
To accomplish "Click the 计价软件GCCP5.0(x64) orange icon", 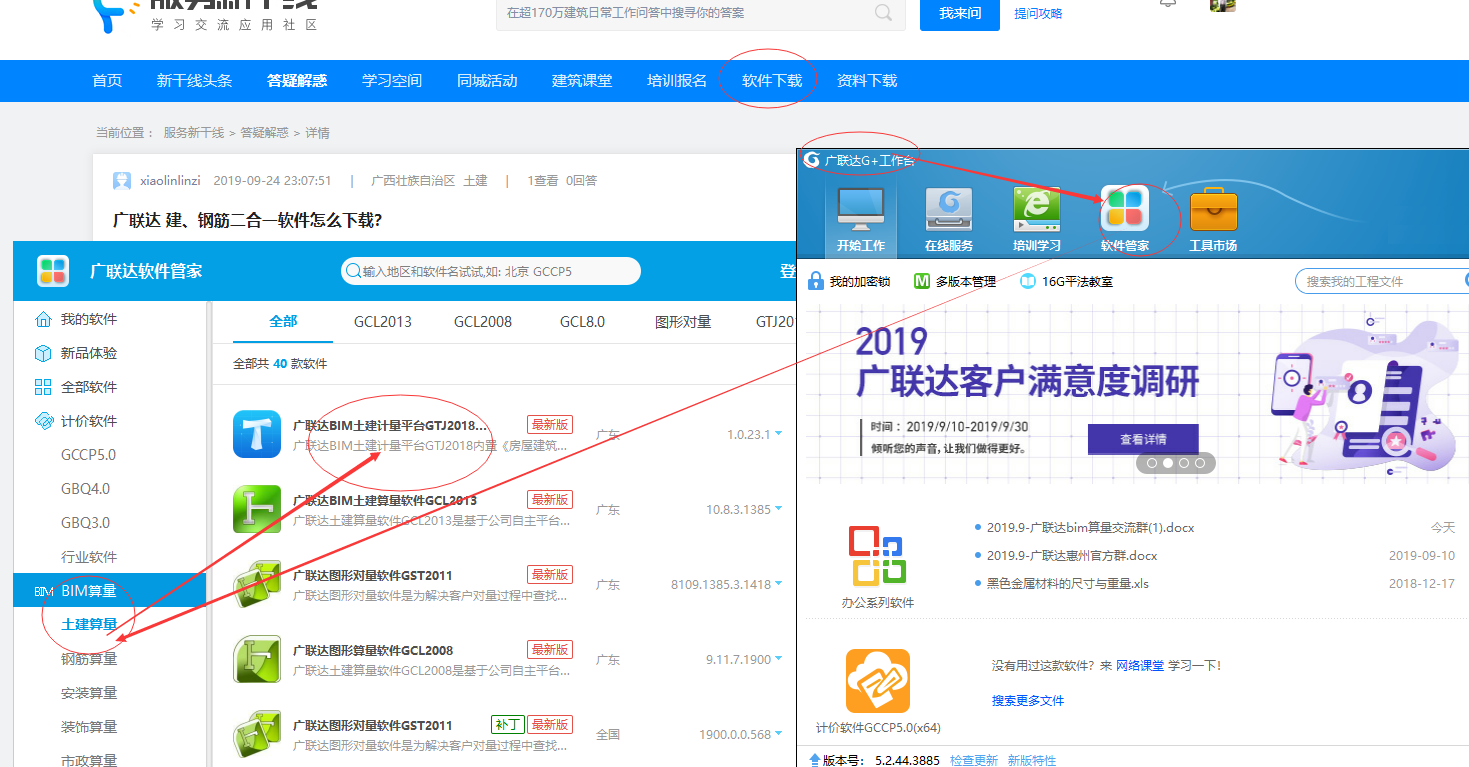I will tap(877, 680).
